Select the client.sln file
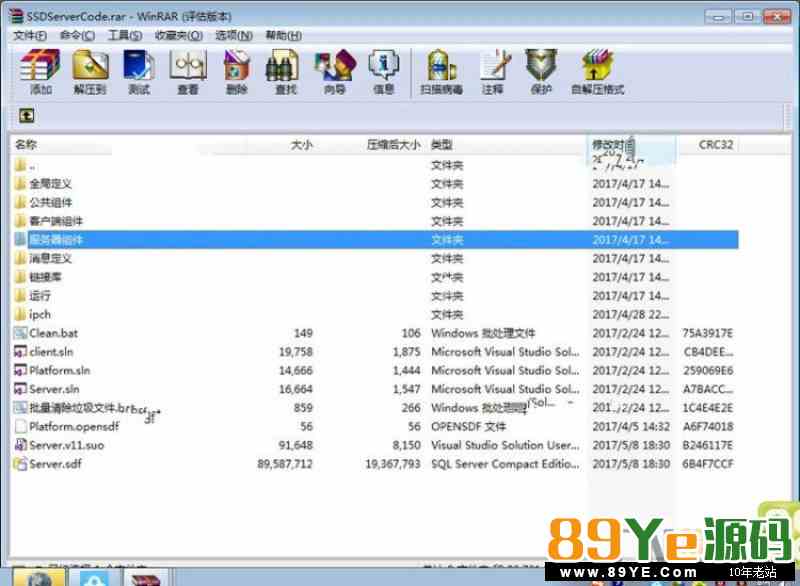 (x=375, y=352)
